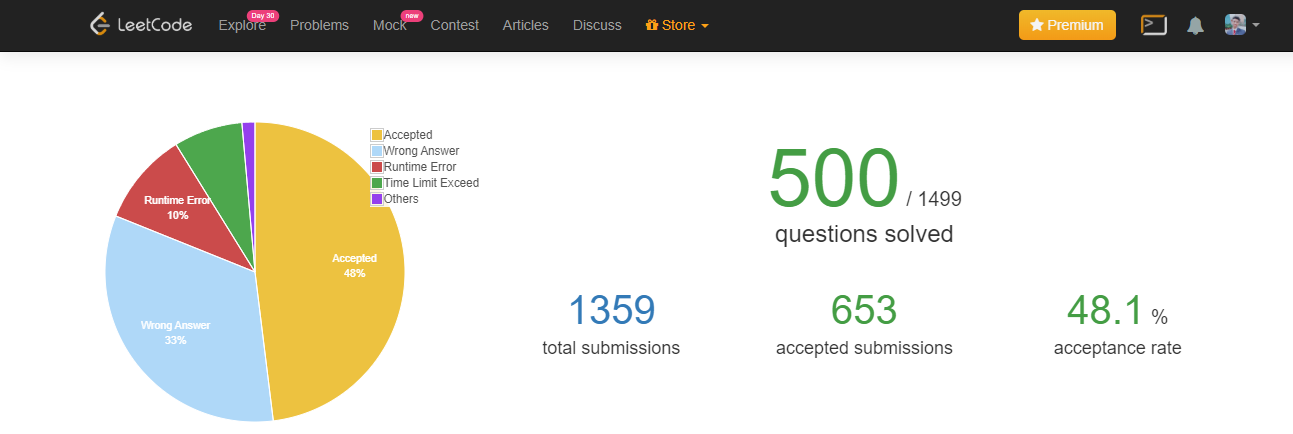1293x434 pixels.
Task: Open the Discuss forum
Action: click(597, 25)
